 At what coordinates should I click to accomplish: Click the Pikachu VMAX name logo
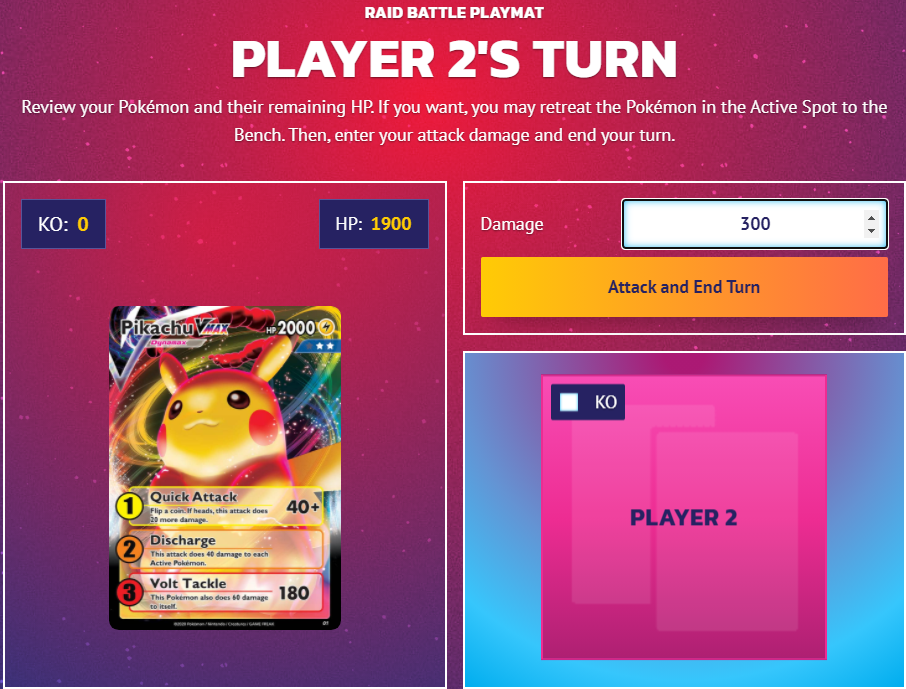(174, 329)
